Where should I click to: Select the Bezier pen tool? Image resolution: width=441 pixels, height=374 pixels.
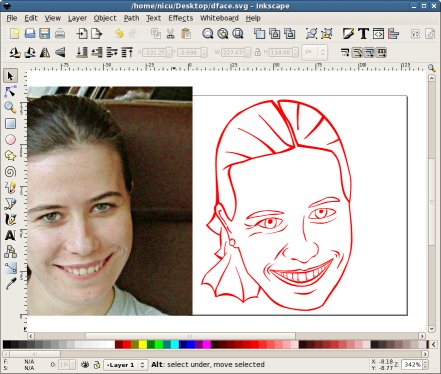pos(10,204)
